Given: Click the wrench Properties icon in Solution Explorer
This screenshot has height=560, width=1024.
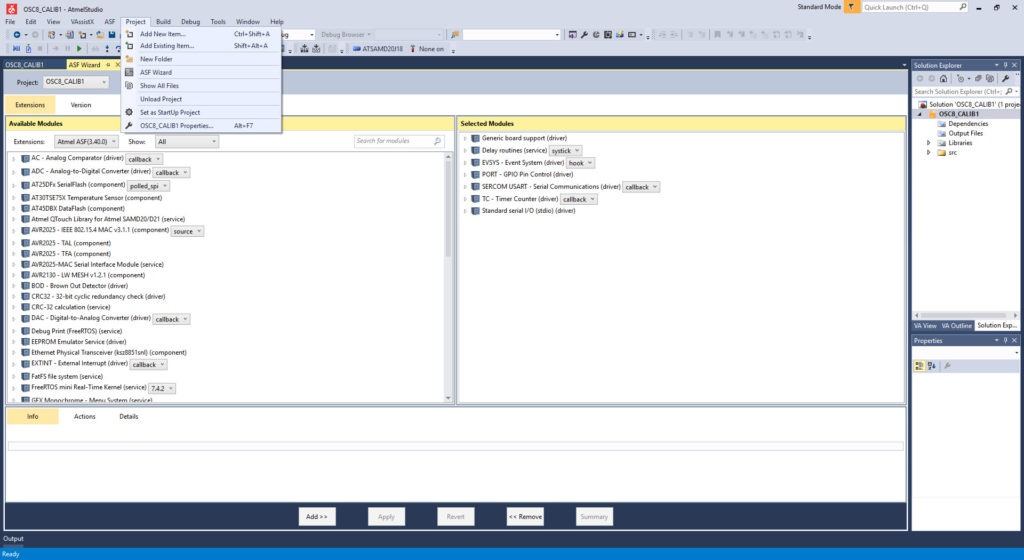Looking at the screenshot, I should [x=1006, y=78].
